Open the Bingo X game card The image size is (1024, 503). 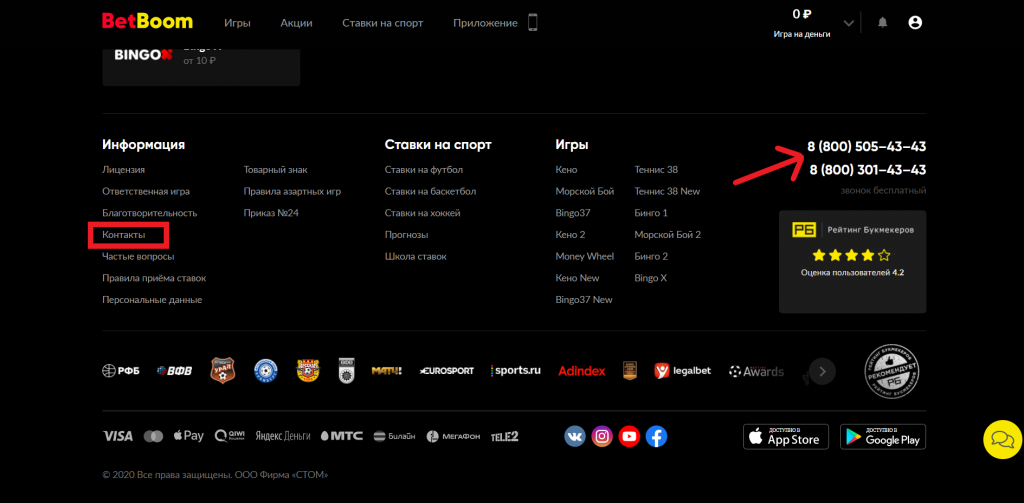[201, 67]
